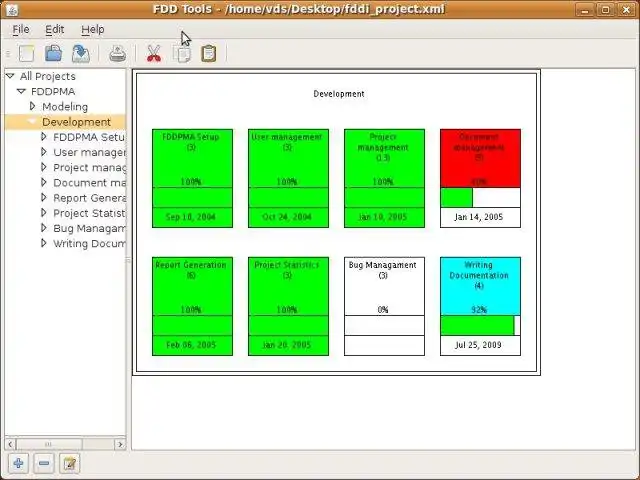
Task: Click the tree horizontal scrollbar thumb
Action: pyautogui.click(x=49, y=444)
